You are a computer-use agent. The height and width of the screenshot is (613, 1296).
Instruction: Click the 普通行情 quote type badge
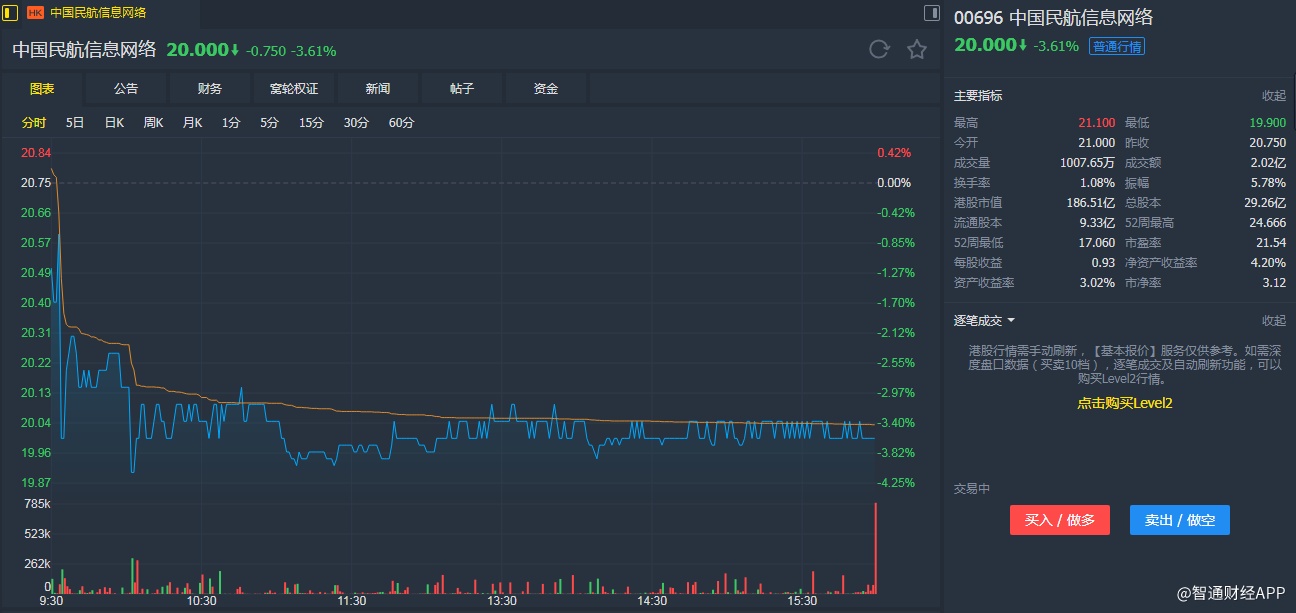click(x=1117, y=46)
